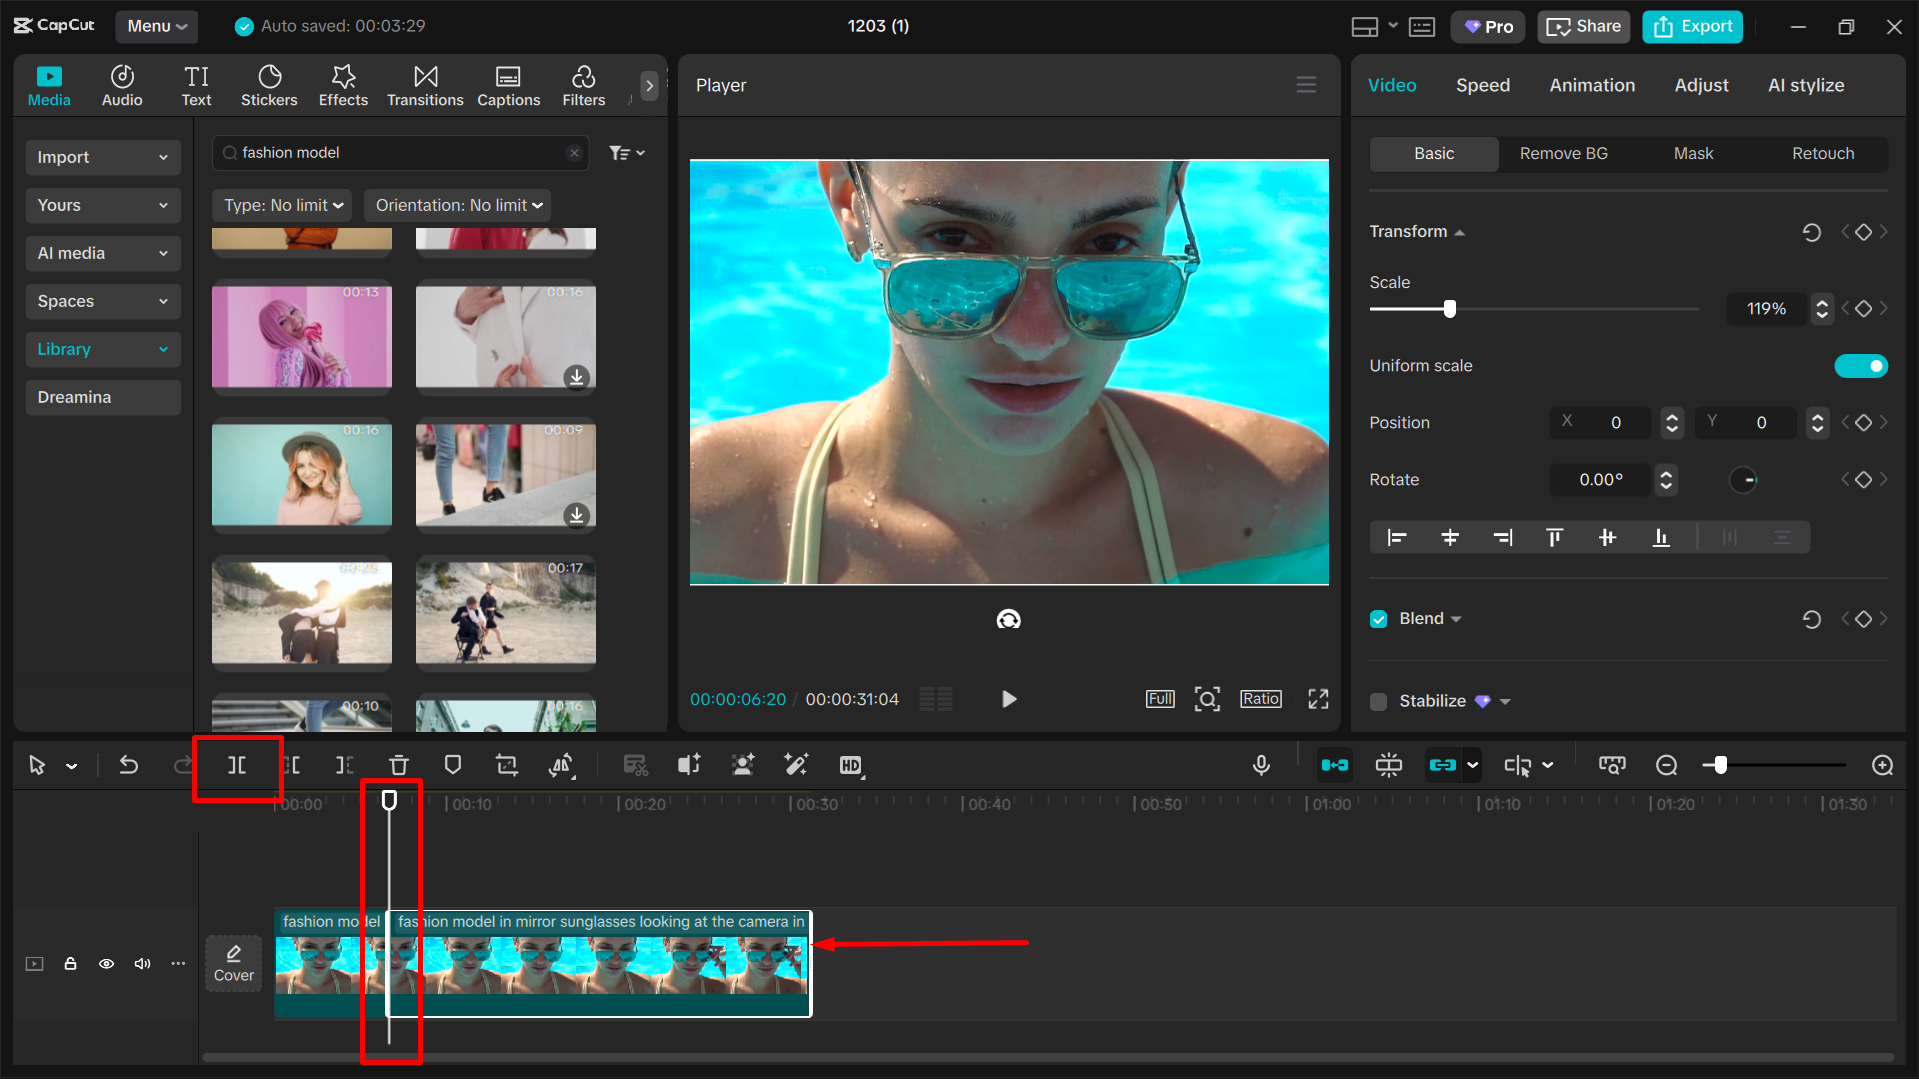This screenshot has width=1919, height=1079.
Task: Click the Voiceover microphone icon
Action: coord(1260,765)
